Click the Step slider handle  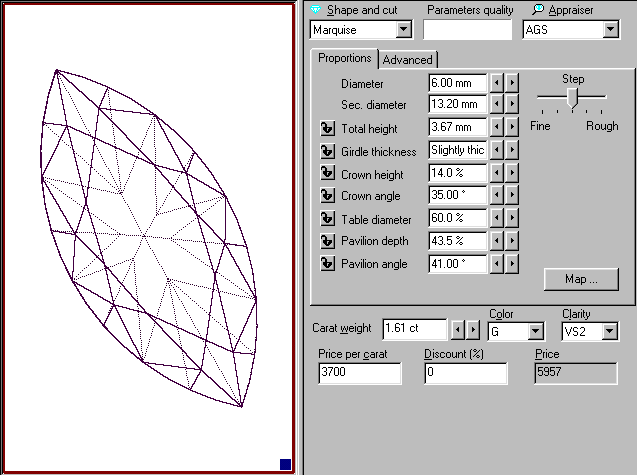coord(572,97)
